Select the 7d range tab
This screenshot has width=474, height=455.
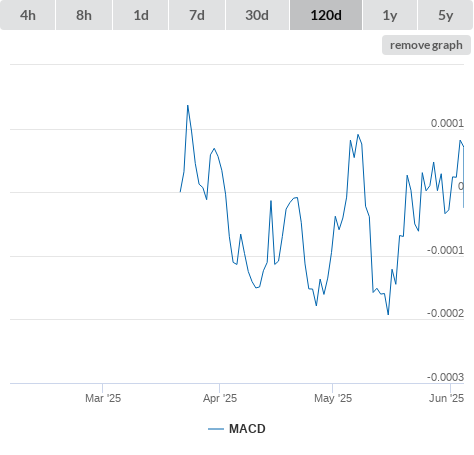(x=197, y=15)
